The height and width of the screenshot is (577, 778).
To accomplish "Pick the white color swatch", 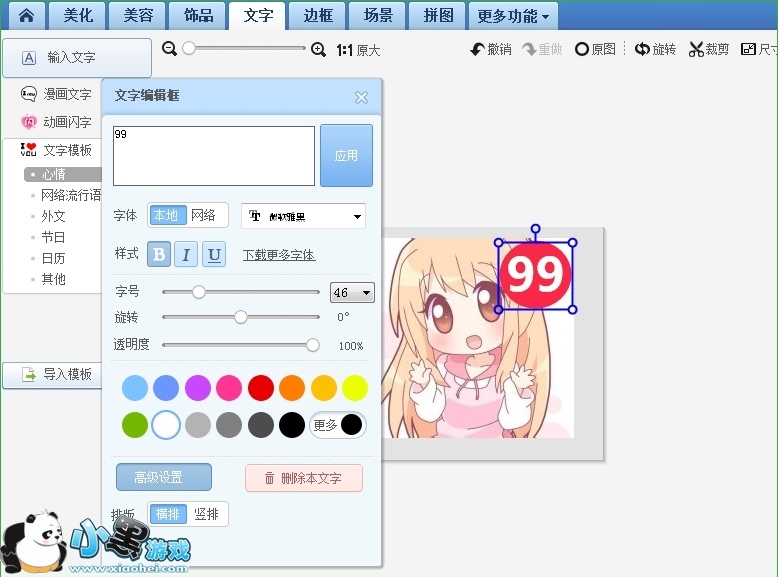I will (x=166, y=425).
